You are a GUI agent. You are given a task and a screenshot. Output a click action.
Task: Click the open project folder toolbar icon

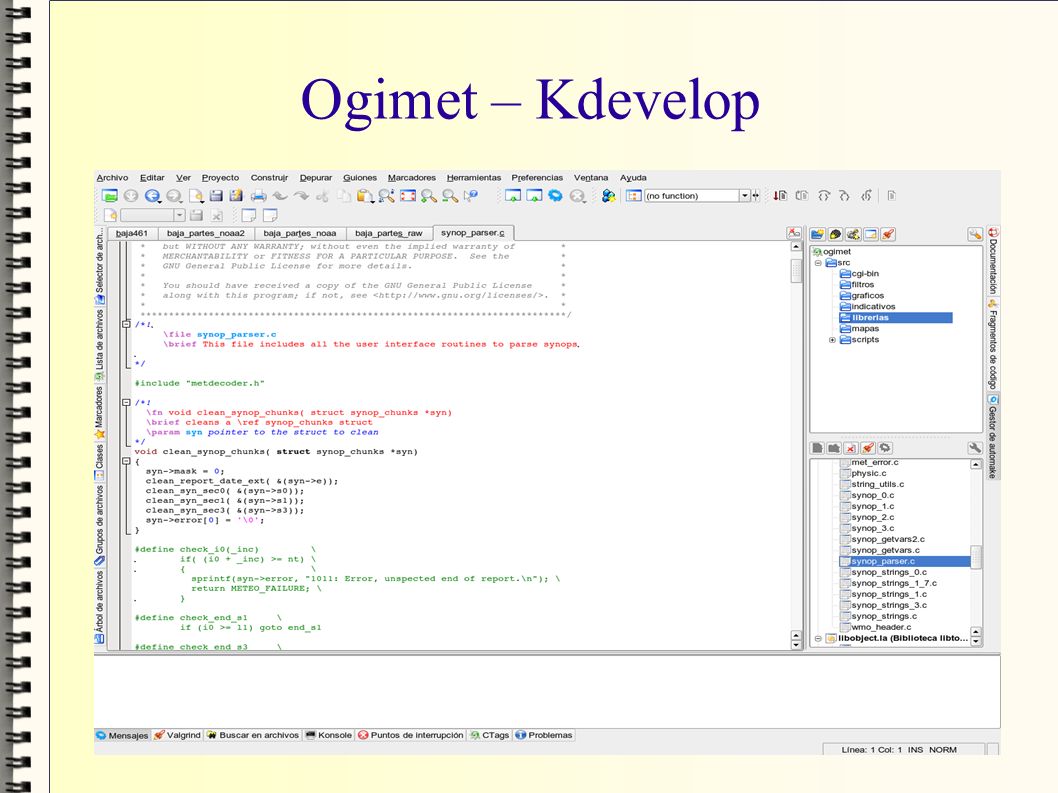click(x=109, y=196)
